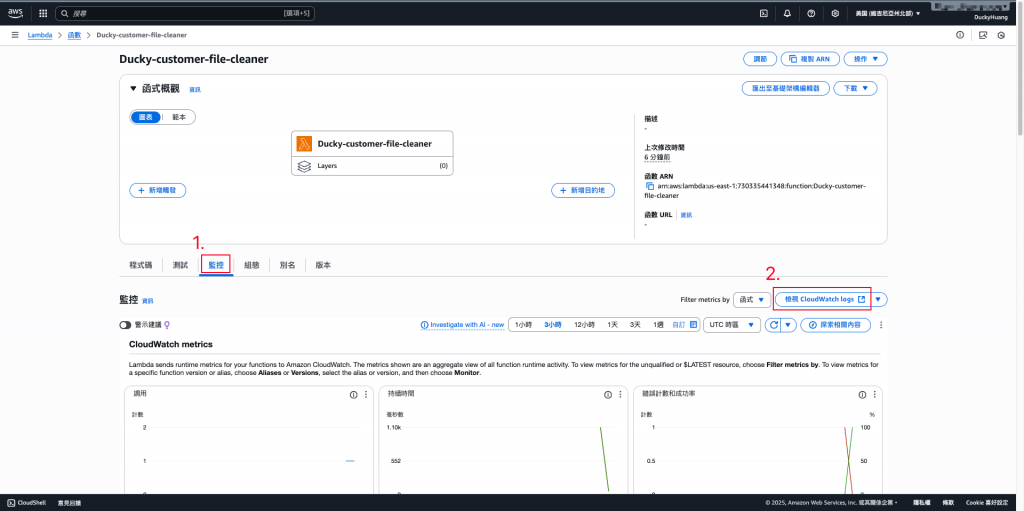Click the AWS logo in the header

click(16, 12)
